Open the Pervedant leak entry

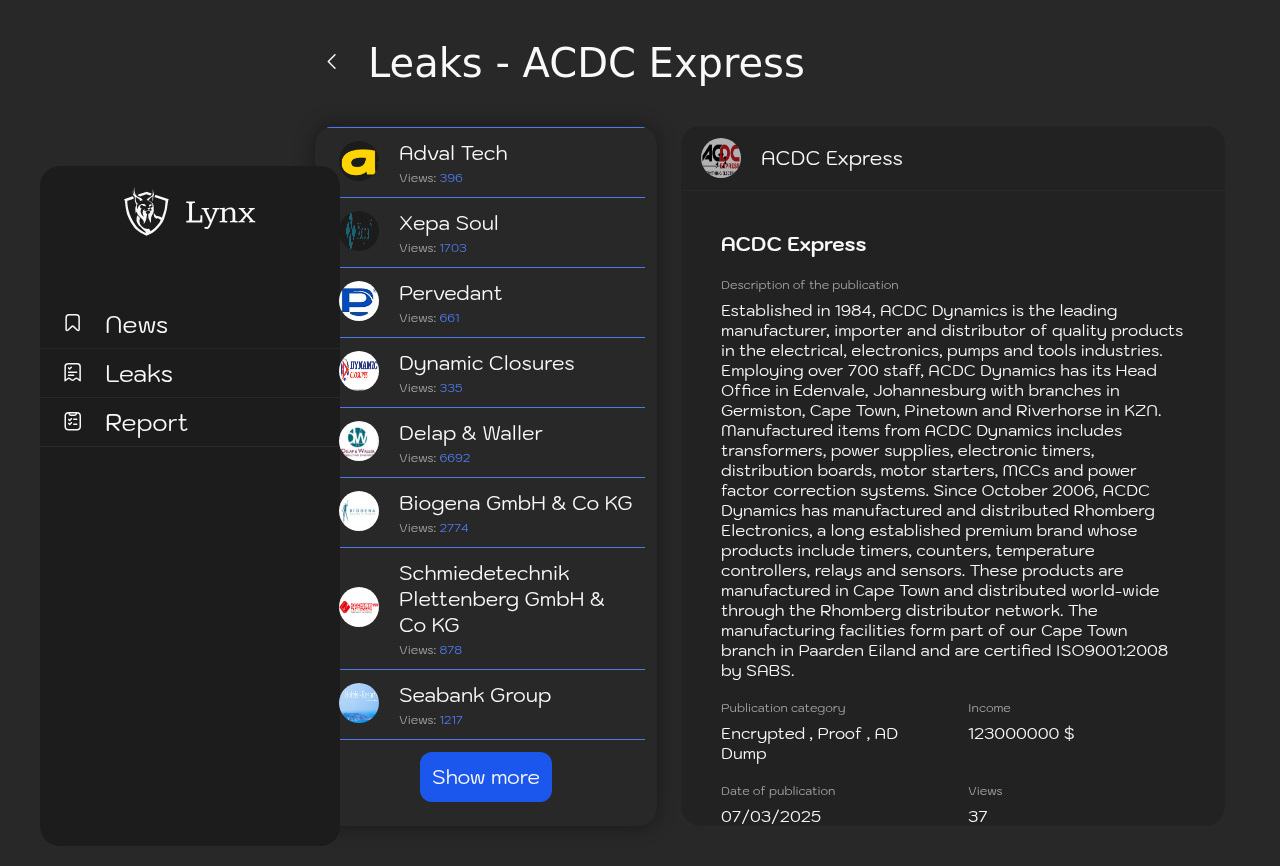[x=486, y=303]
